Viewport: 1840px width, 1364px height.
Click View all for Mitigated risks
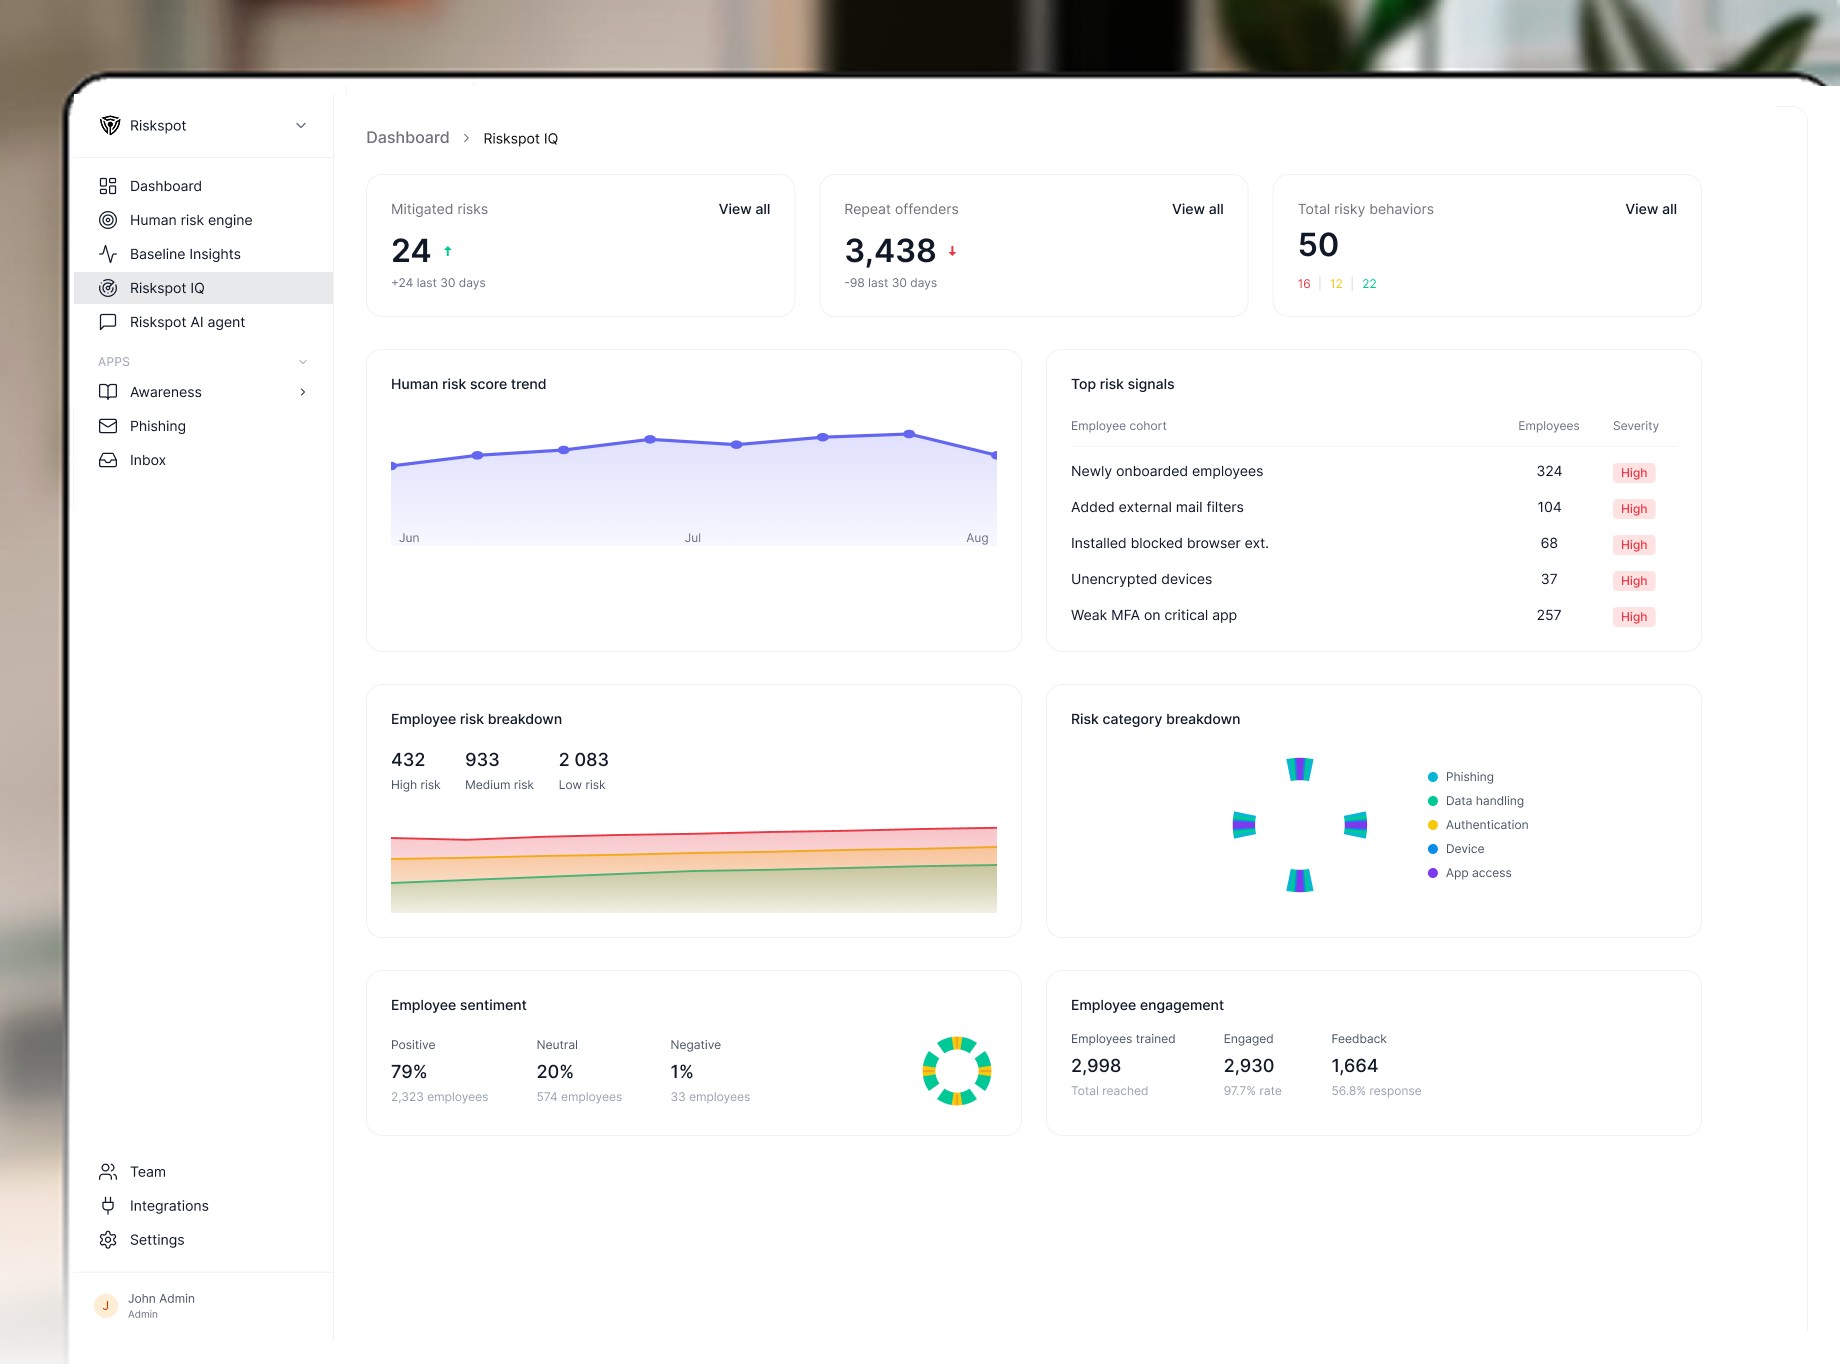pos(744,209)
